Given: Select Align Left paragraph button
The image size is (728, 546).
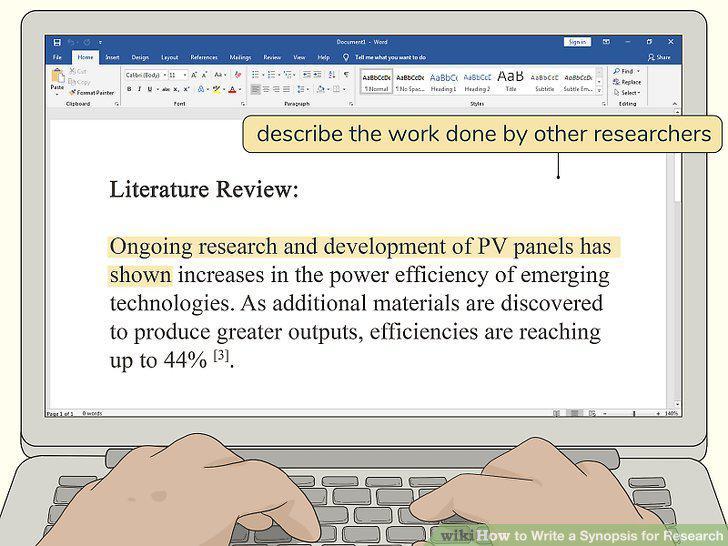Looking at the screenshot, I should click(x=255, y=89).
